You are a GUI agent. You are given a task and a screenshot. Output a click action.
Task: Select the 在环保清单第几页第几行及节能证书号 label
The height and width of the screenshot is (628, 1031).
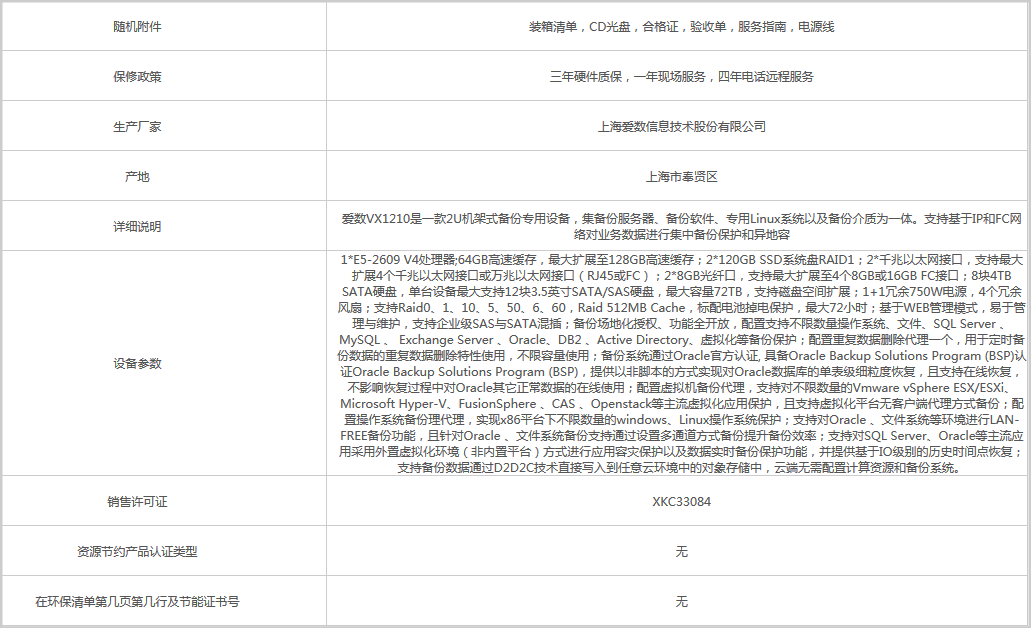click(137, 602)
